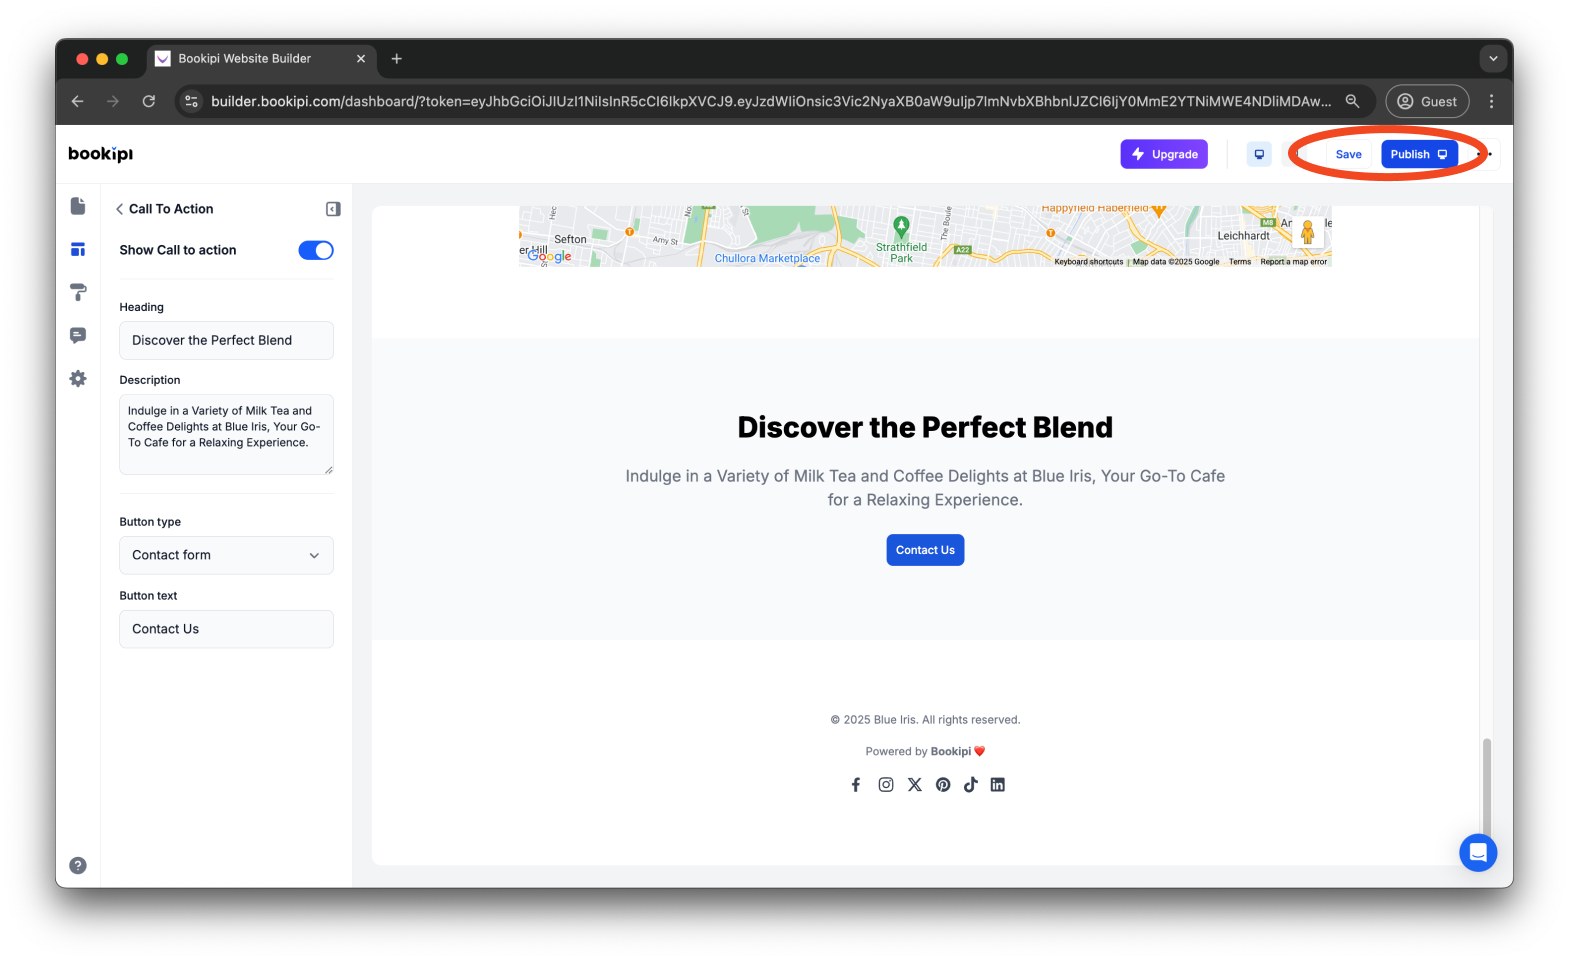This screenshot has width=1569, height=961.
Task: Edit the Heading input field
Action: pos(226,340)
